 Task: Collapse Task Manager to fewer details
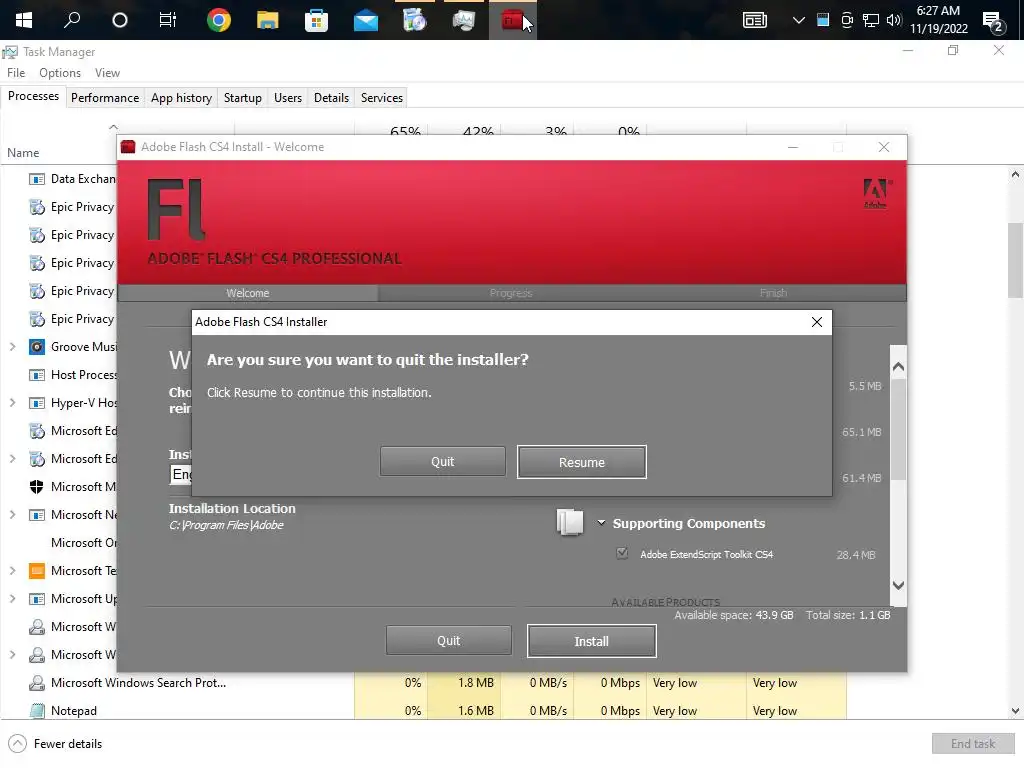pyautogui.click(x=56, y=744)
